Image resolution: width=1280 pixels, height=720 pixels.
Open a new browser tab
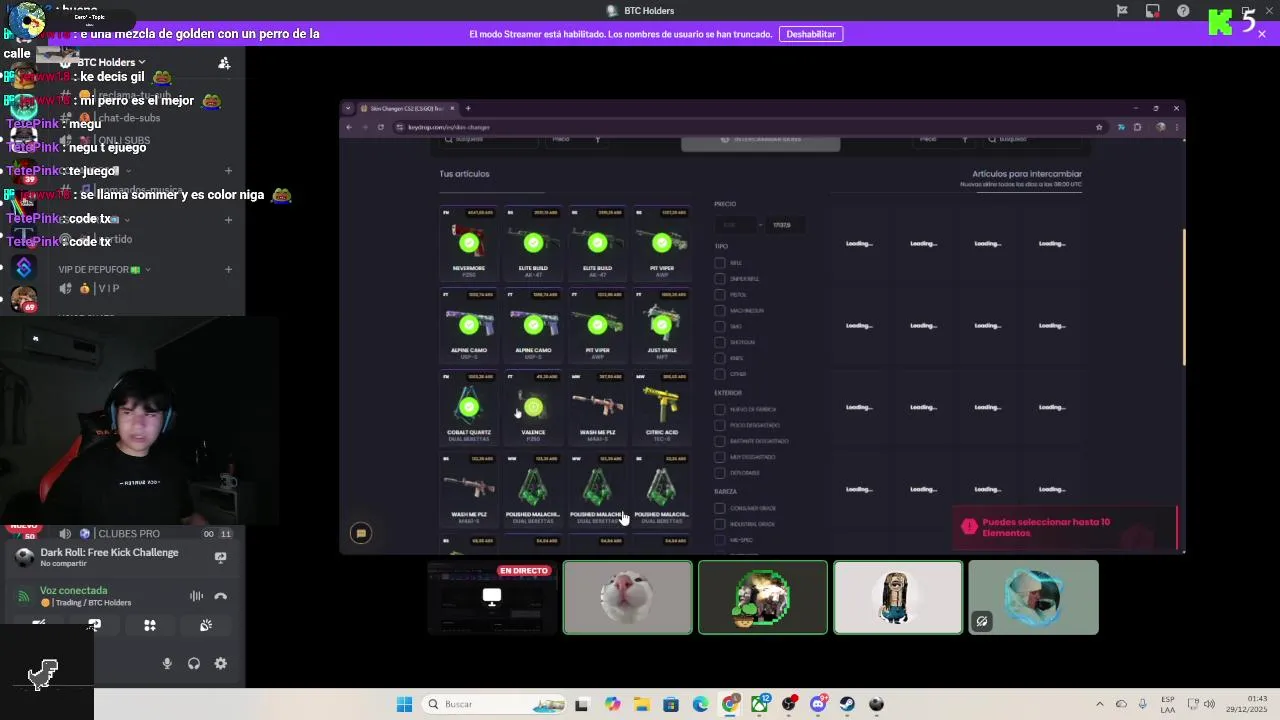tap(468, 108)
